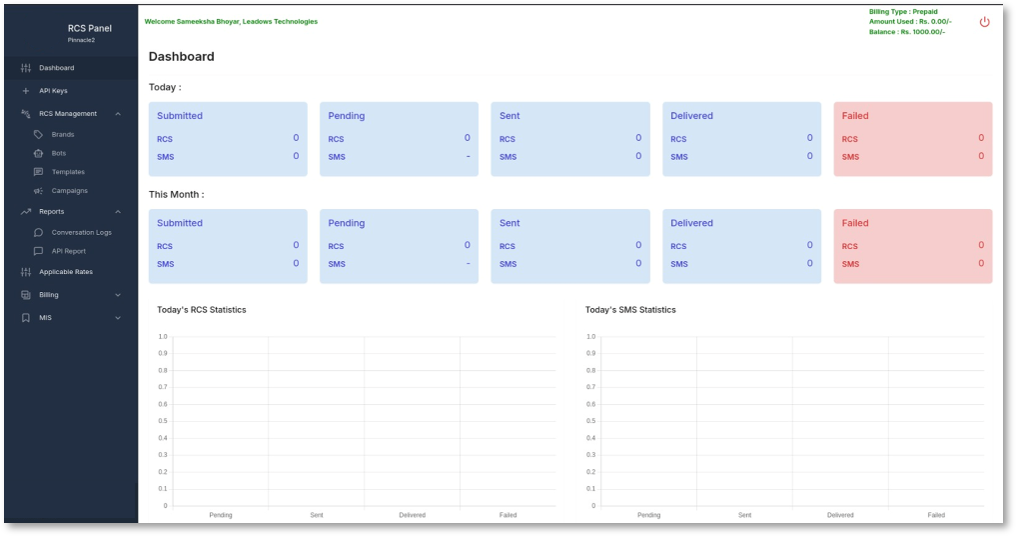Click 'Today's SMS Statistics' chart title
The width and height of the screenshot is (1016, 536).
pos(630,310)
